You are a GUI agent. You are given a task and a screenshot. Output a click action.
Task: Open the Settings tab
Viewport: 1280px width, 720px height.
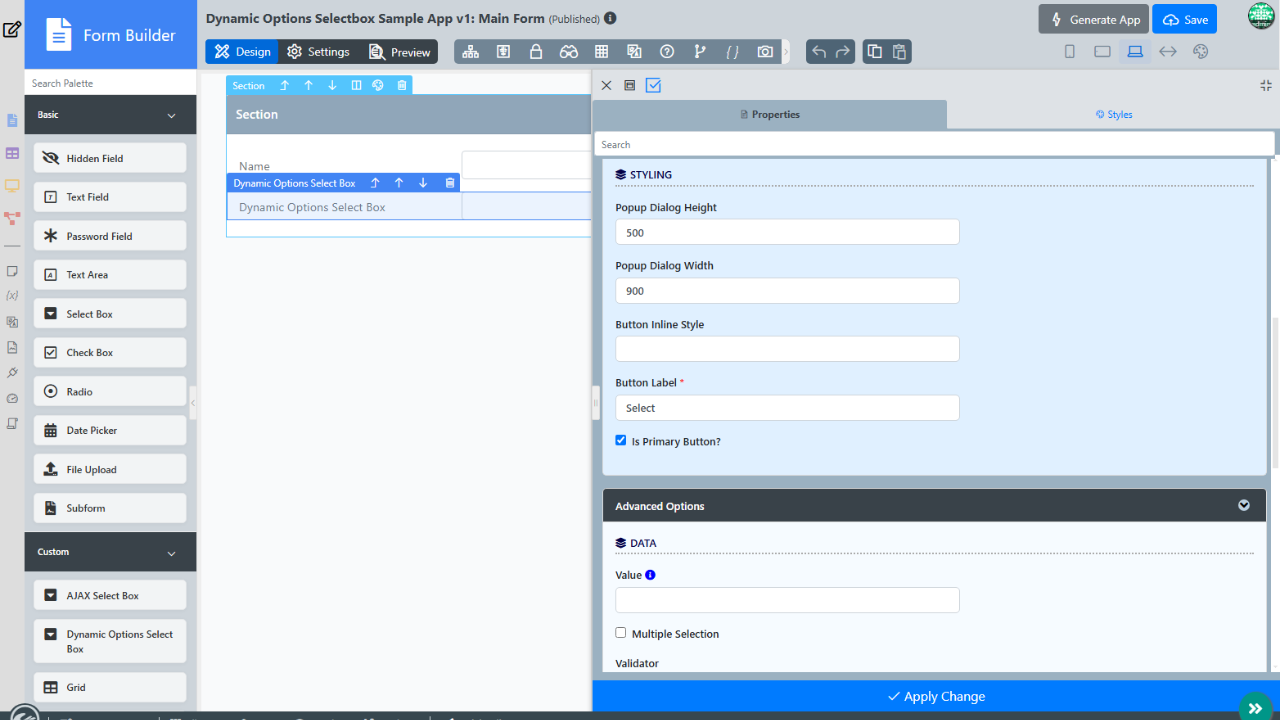click(x=318, y=52)
